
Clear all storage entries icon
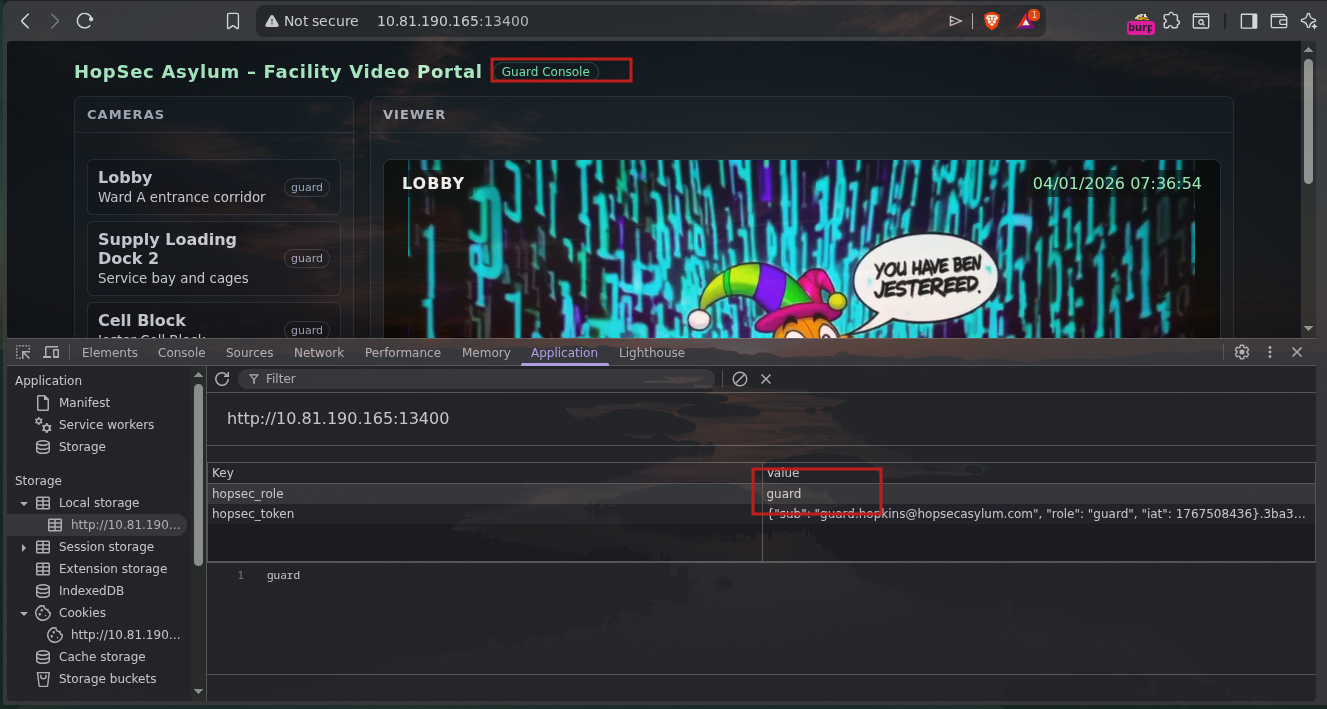tap(740, 379)
